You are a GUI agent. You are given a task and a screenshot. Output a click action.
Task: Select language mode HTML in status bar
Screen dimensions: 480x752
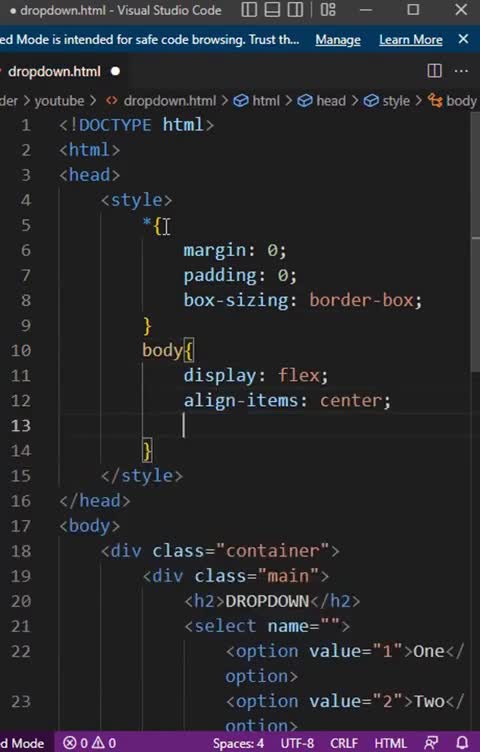(x=390, y=743)
